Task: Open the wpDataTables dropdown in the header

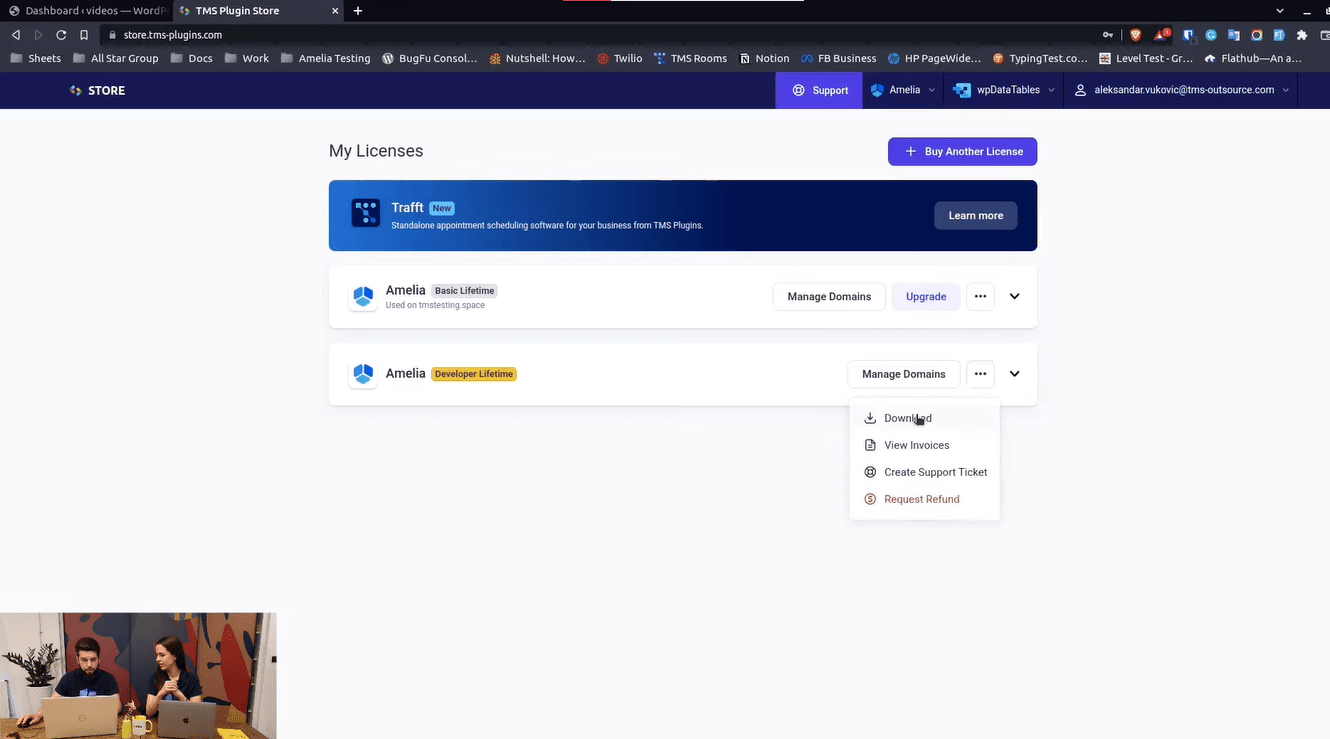Action: point(1003,90)
